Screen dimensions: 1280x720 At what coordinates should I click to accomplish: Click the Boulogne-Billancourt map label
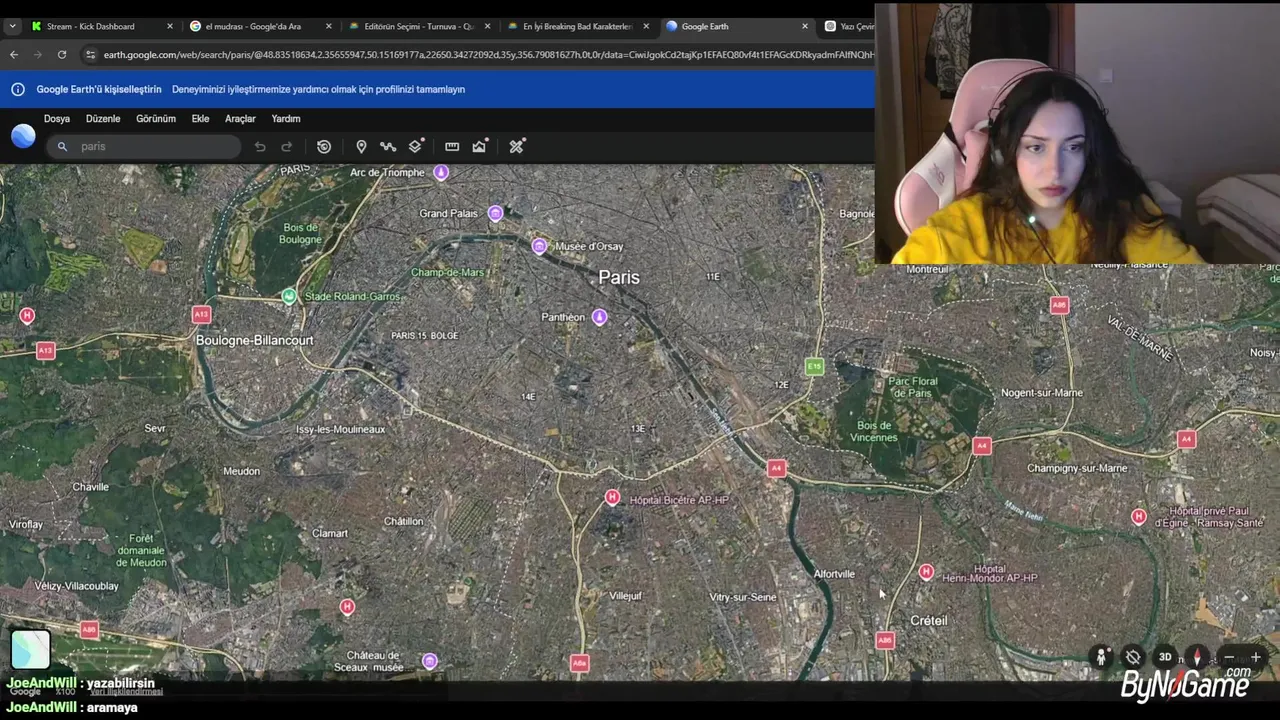[255, 340]
